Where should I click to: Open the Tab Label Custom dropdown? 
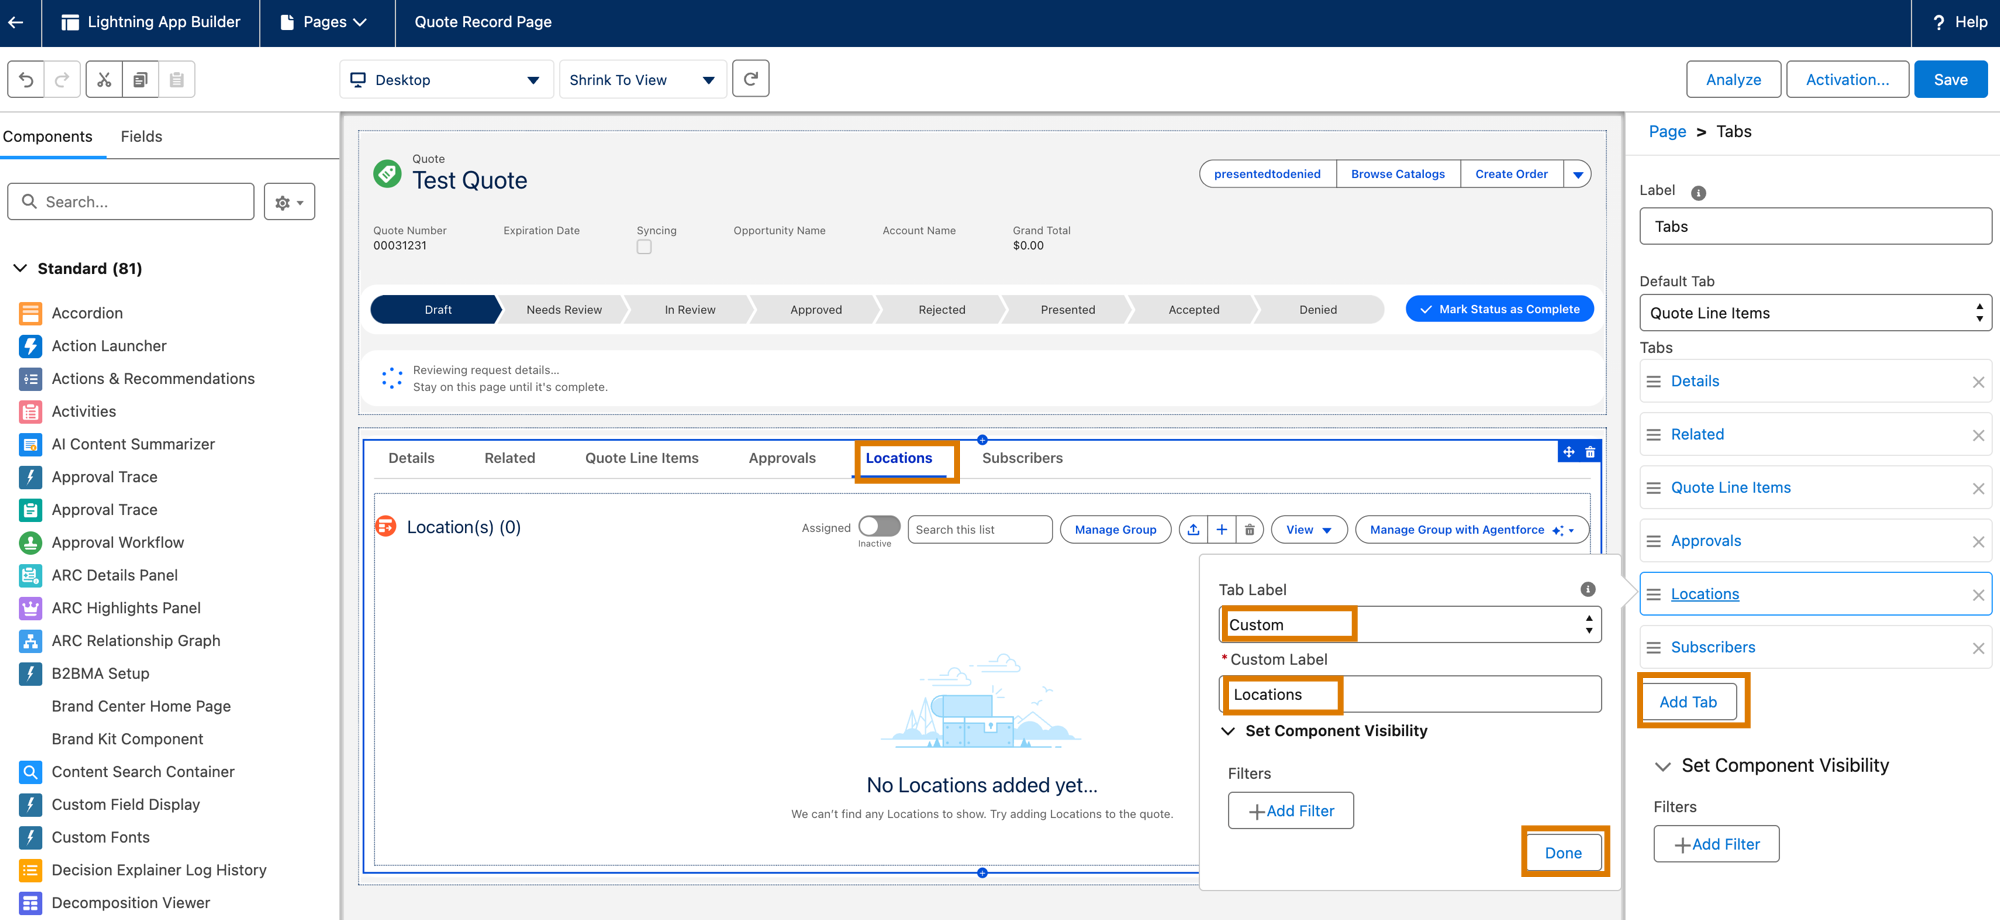click(1410, 625)
